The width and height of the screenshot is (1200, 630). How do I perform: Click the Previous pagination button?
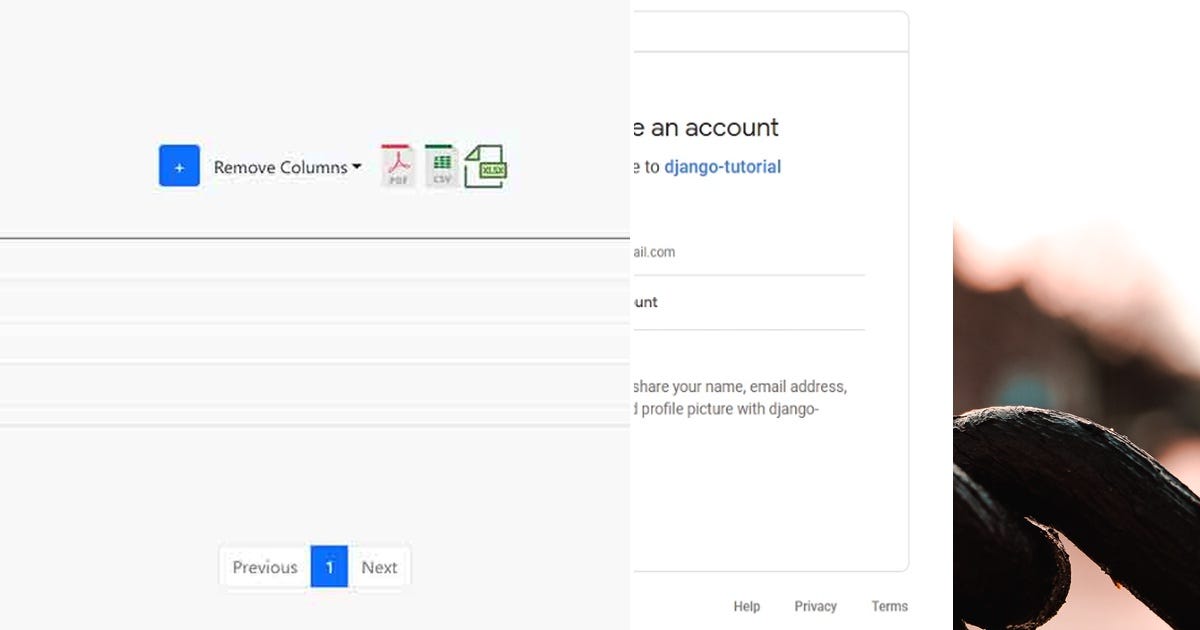pyautogui.click(x=264, y=567)
